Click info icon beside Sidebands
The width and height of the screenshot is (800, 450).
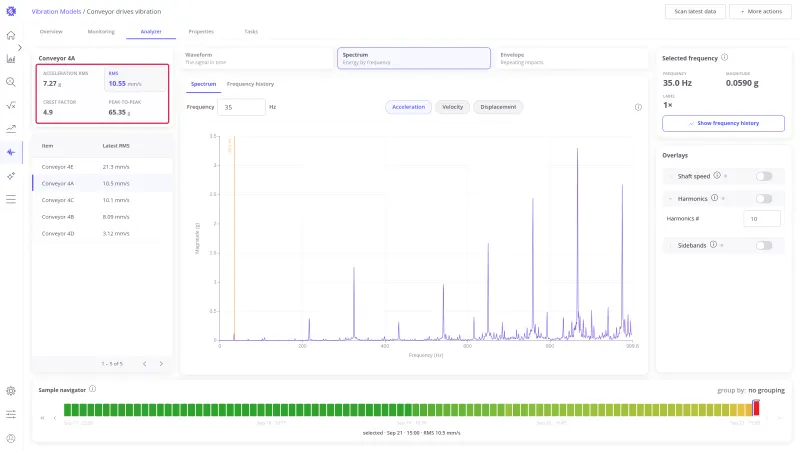click(x=713, y=245)
